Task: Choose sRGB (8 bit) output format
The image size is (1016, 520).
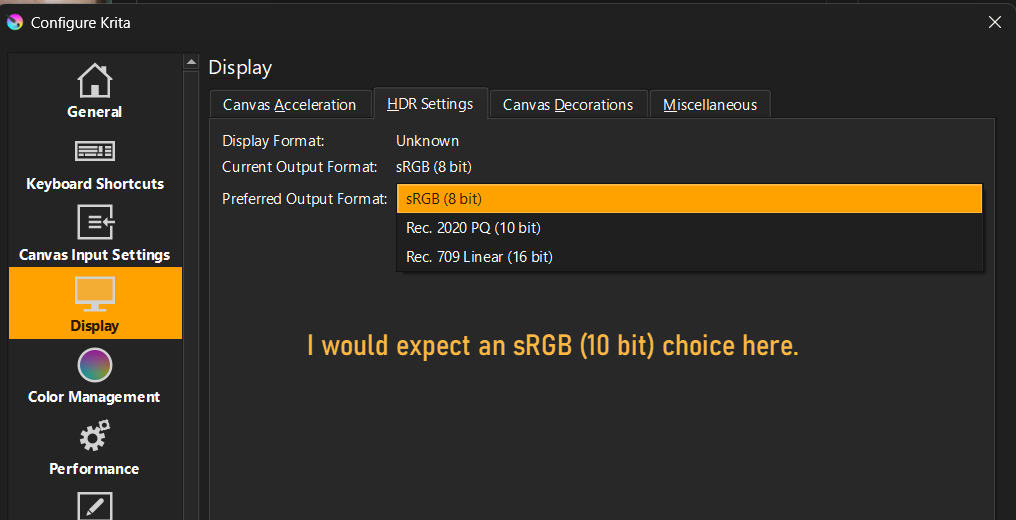Action: (x=689, y=199)
